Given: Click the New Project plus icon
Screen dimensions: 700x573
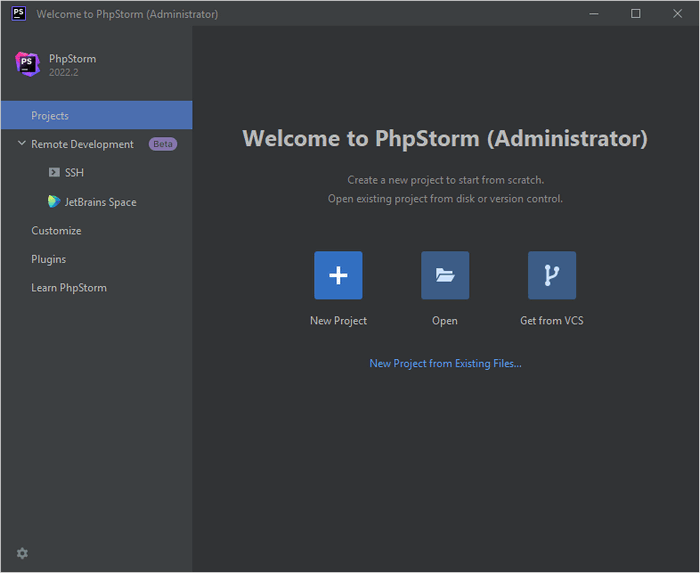Looking at the screenshot, I should (x=338, y=275).
